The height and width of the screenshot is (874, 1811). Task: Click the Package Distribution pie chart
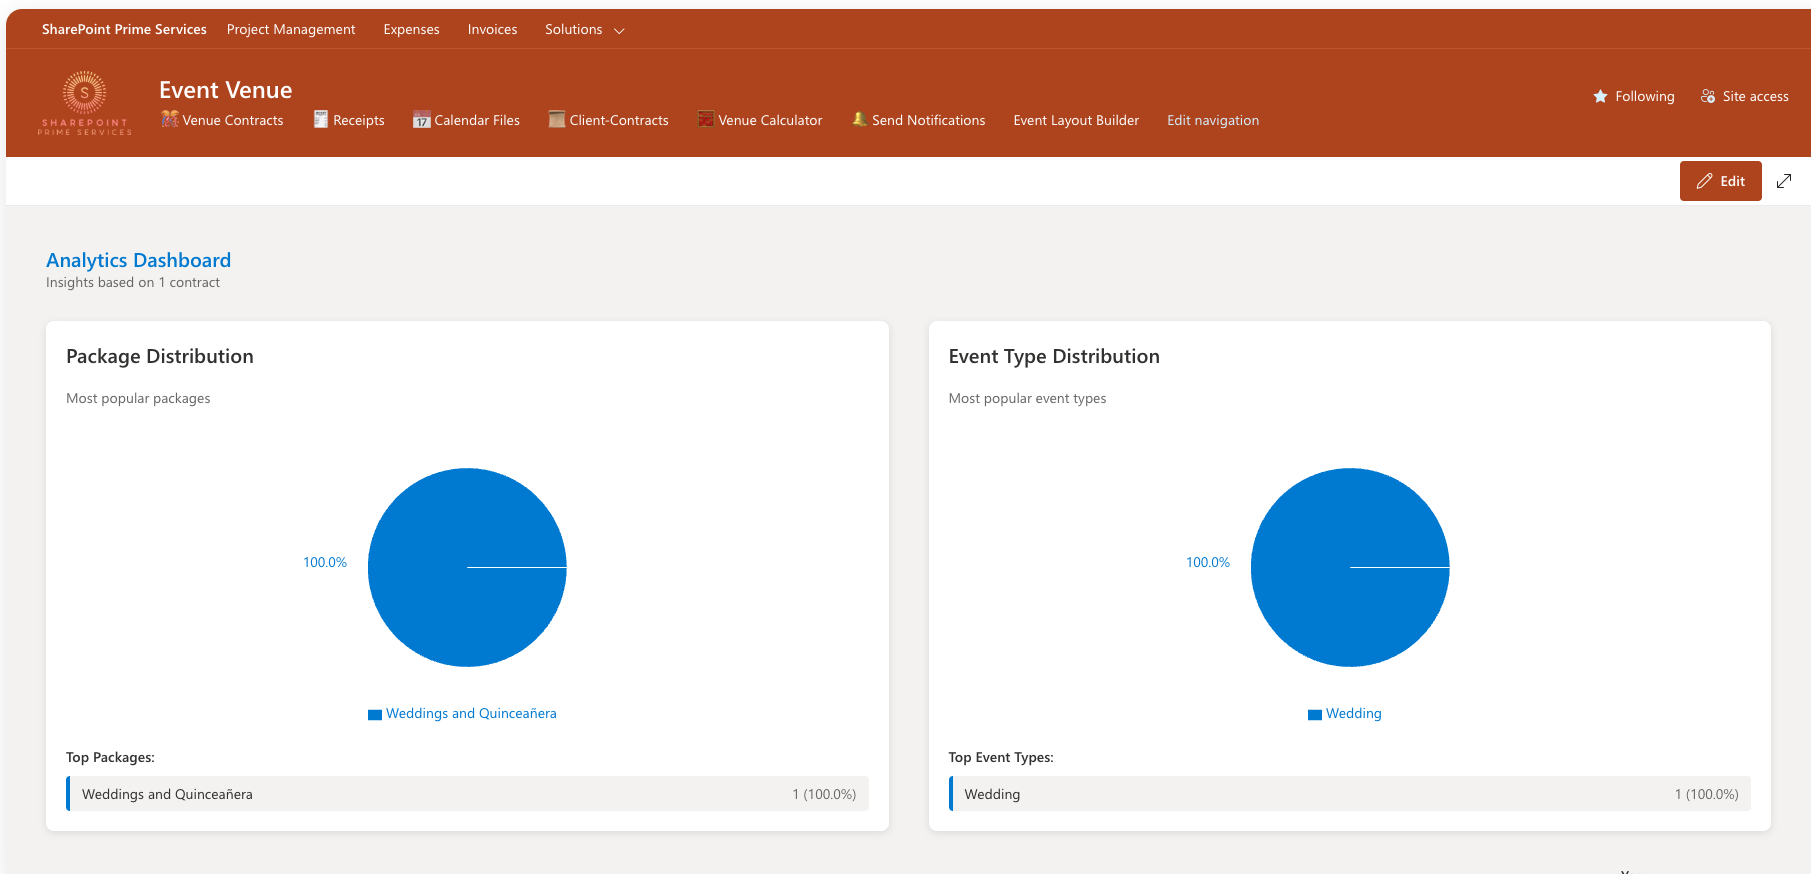[467, 567]
